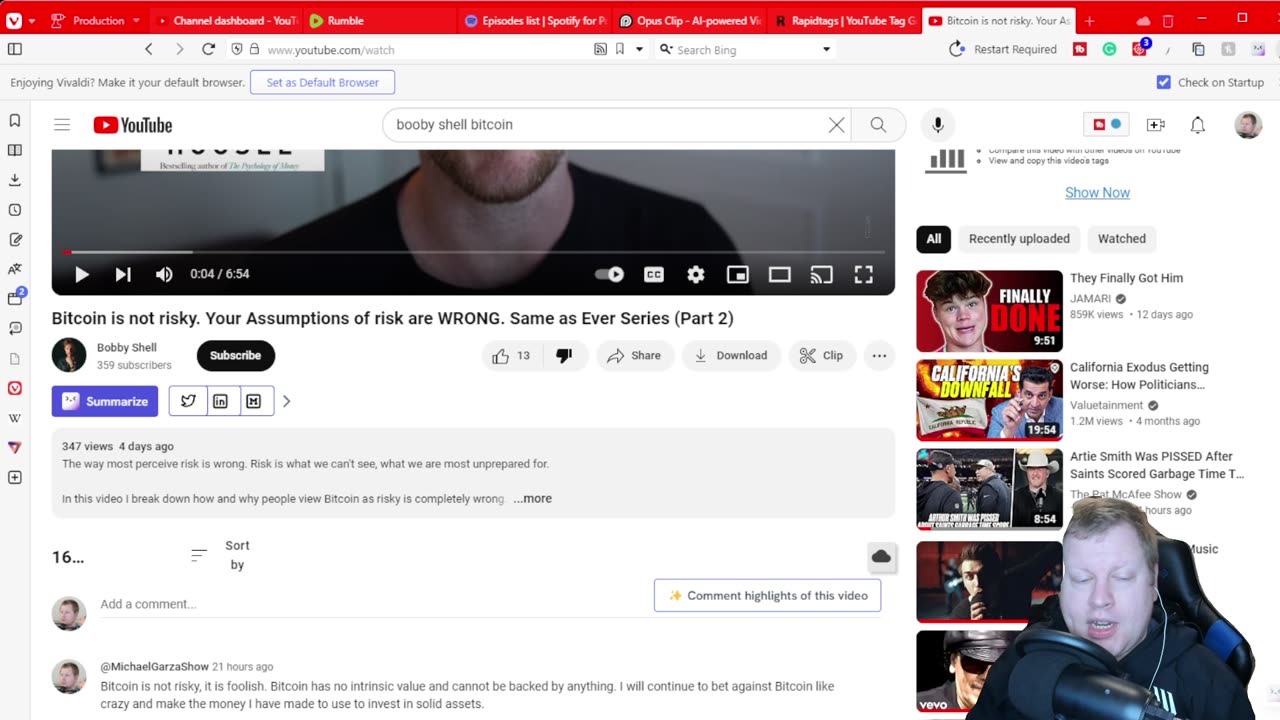Focus the Search Bing field
The image size is (1280, 720).
tap(745, 49)
